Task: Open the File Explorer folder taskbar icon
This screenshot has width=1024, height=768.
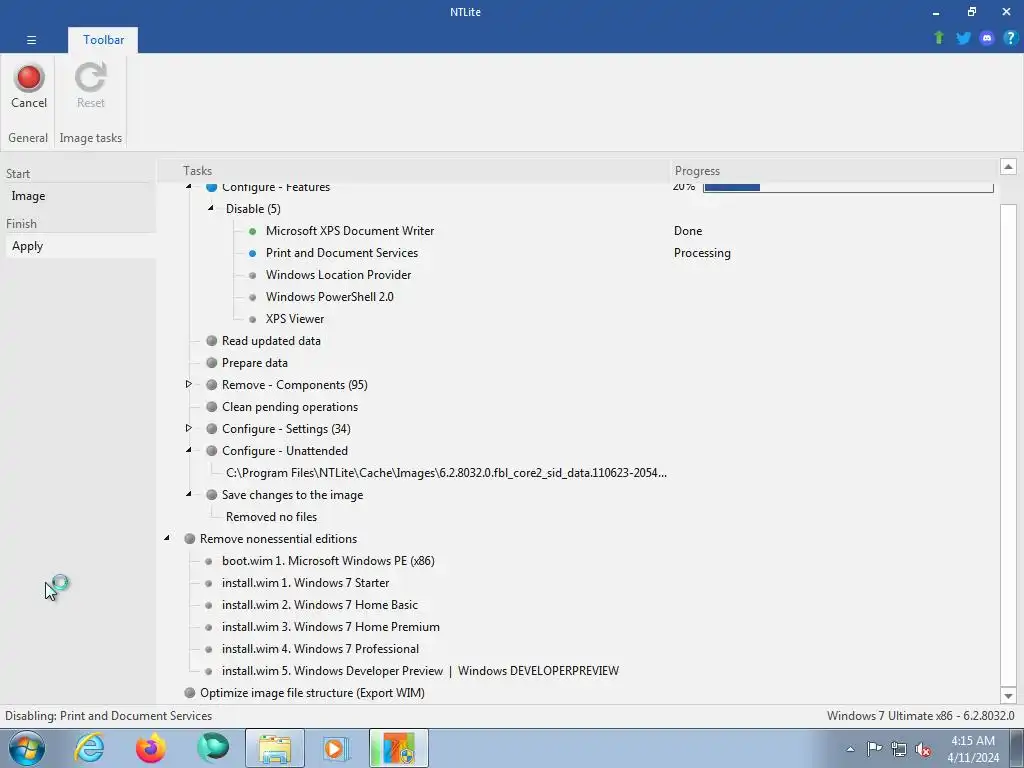Action: click(275, 748)
